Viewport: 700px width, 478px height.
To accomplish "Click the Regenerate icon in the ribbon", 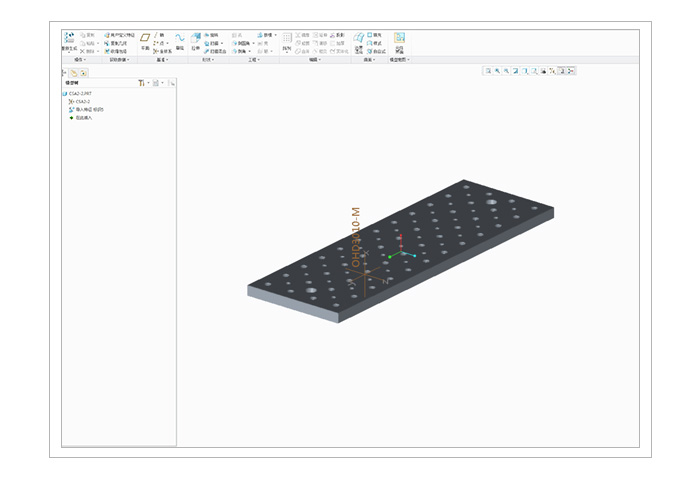I will tap(70, 40).
